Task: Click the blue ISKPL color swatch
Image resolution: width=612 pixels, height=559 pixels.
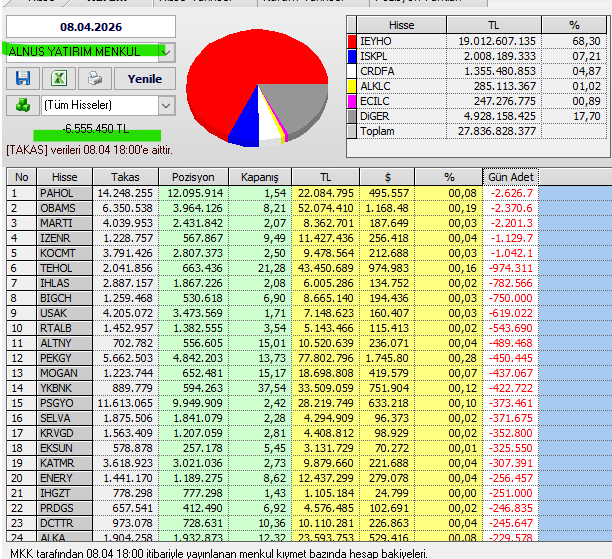Action: [x=352, y=56]
